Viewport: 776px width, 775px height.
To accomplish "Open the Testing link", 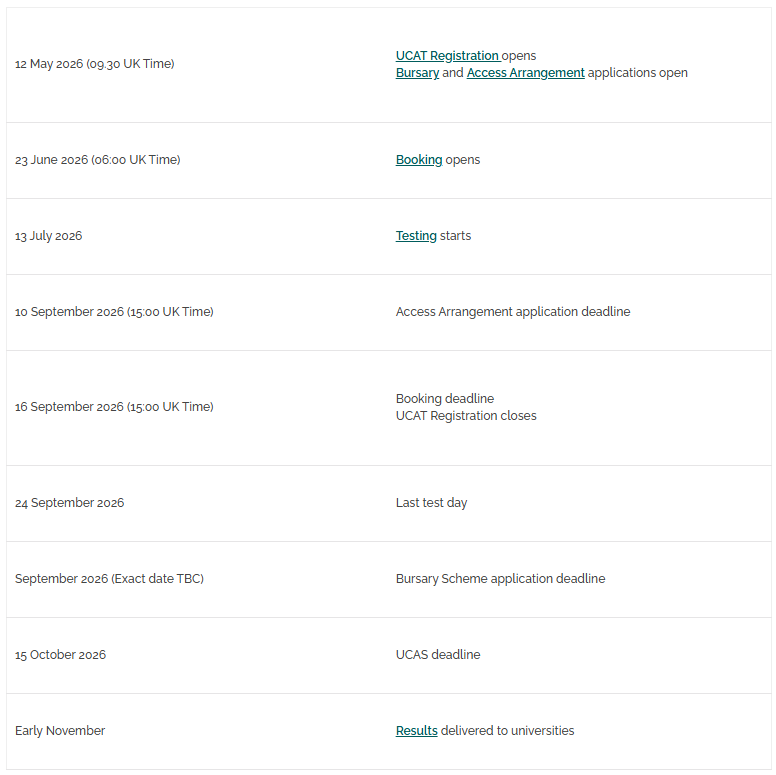I will [416, 236].
